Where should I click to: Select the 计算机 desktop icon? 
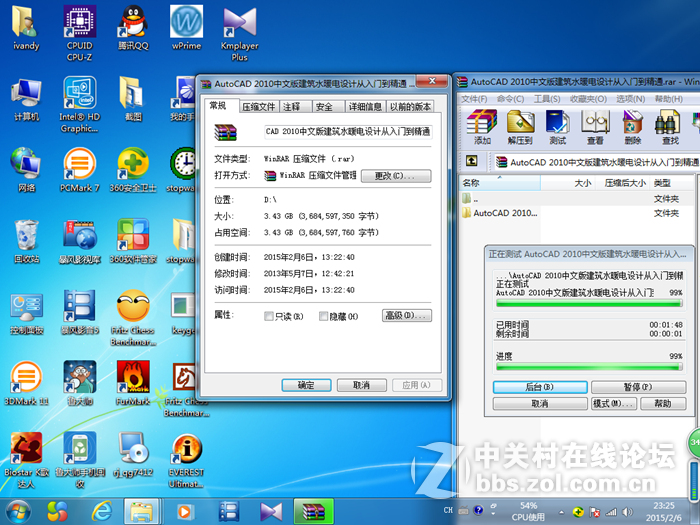(x=26, y=99)
